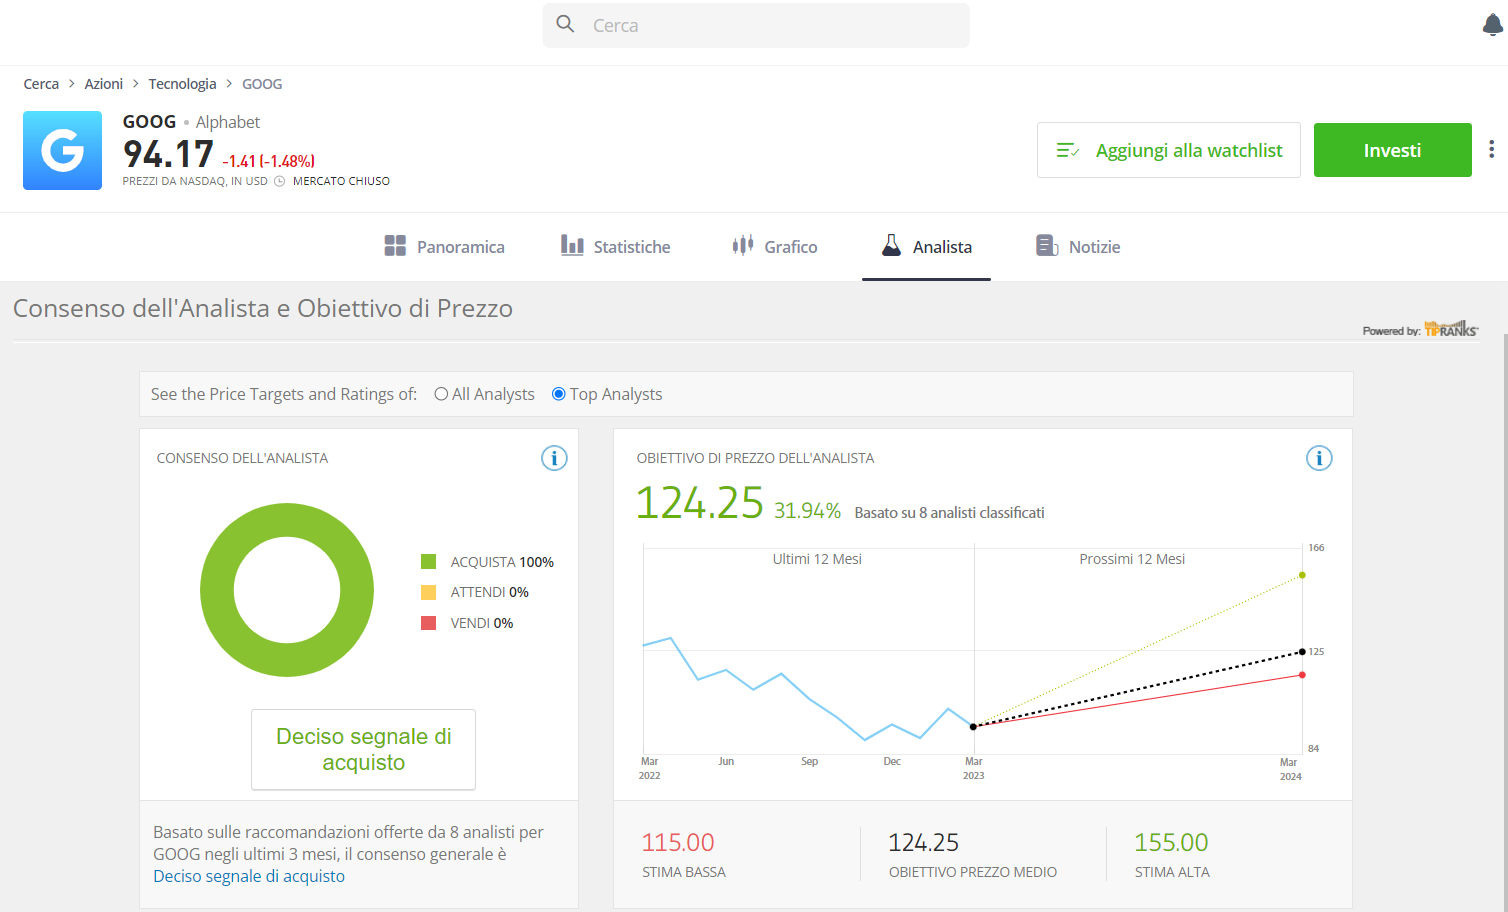Click the green ACQUISTA legend swatch

coord(429,562)
